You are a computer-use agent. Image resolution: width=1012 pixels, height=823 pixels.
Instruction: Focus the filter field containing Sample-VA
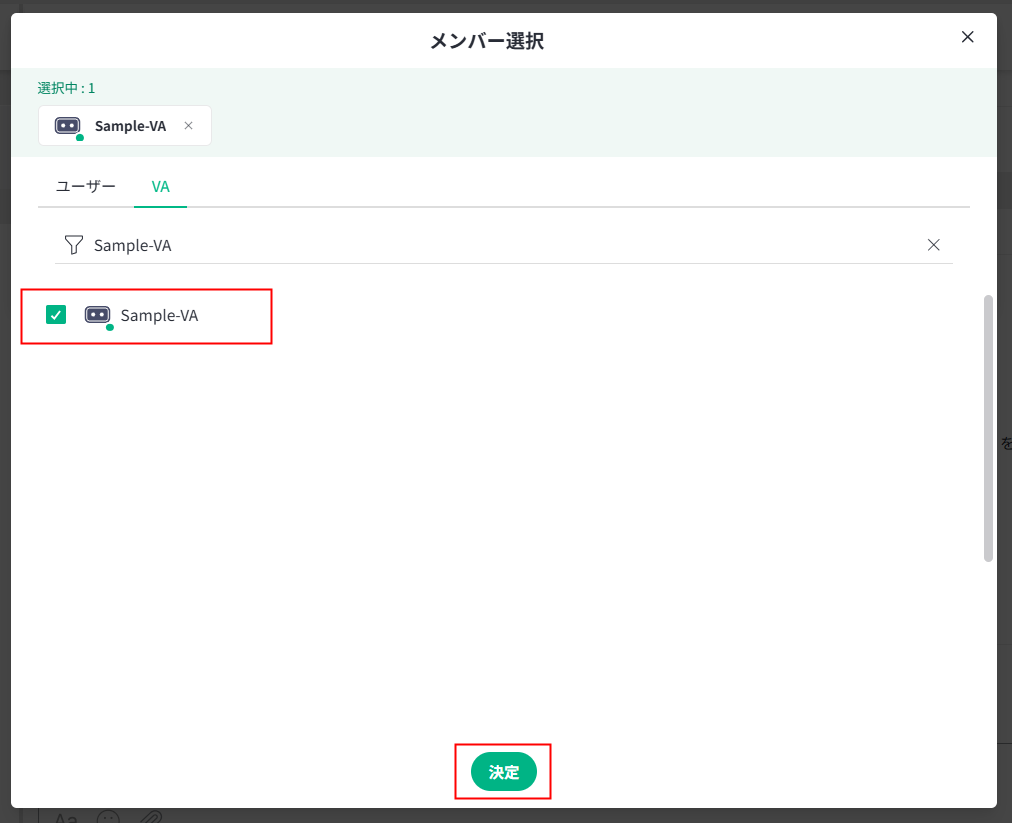pos(500,245)
